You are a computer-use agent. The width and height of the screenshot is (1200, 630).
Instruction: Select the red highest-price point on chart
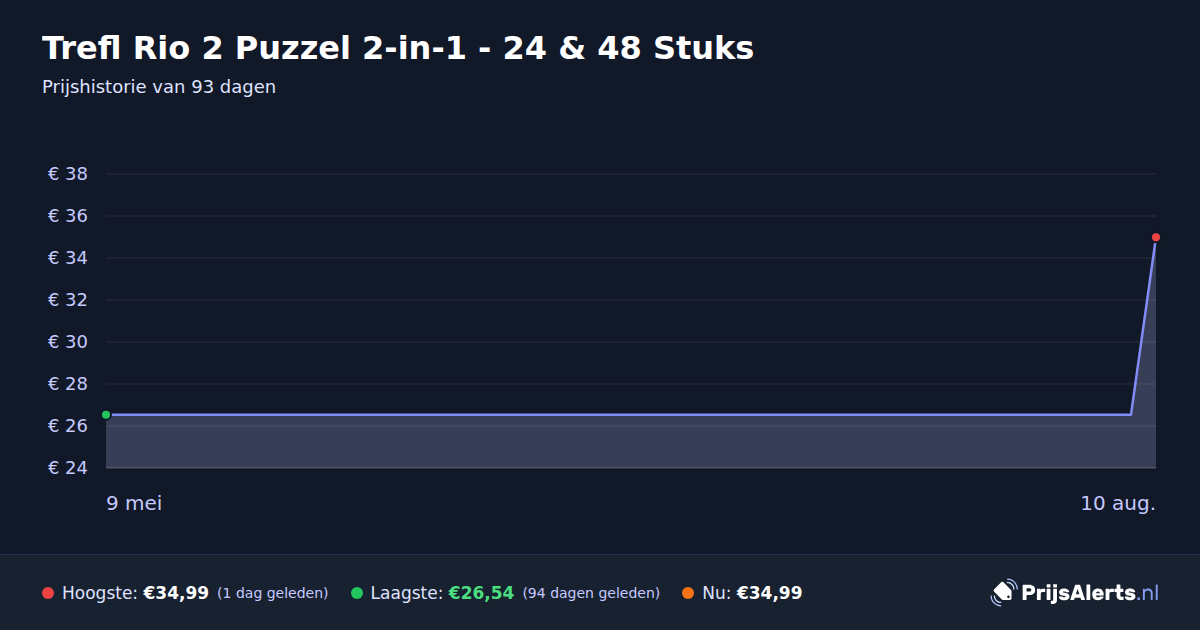coord(1156,237)
